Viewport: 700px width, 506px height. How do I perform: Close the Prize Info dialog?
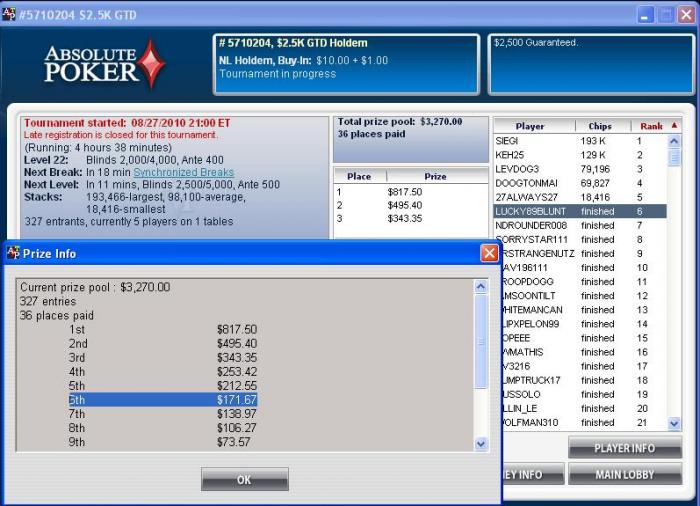[489, 253]
